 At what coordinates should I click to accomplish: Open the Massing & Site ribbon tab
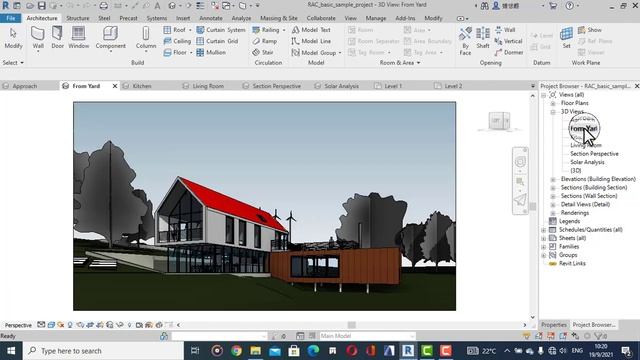(279, 18)
